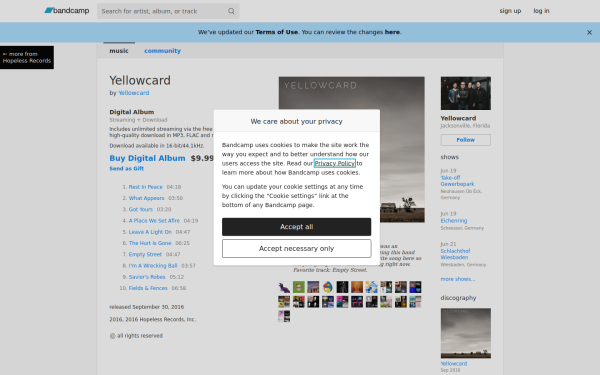Focus the artist, album, or track search field
Image resolution: width=600 pixels, height=375 pixels.
pyautogui.click(x=168, y=11)
